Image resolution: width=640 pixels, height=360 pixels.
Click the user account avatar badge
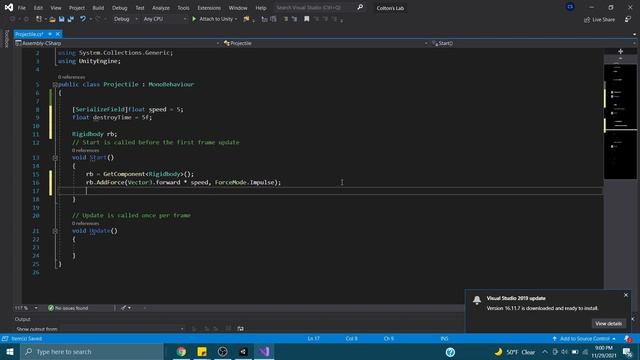570,7
